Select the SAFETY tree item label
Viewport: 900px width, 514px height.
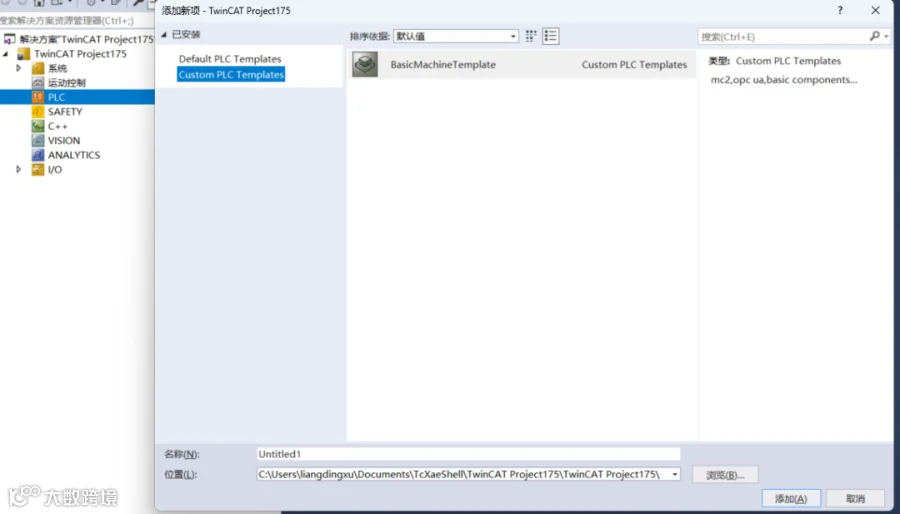tap(65, 112)
